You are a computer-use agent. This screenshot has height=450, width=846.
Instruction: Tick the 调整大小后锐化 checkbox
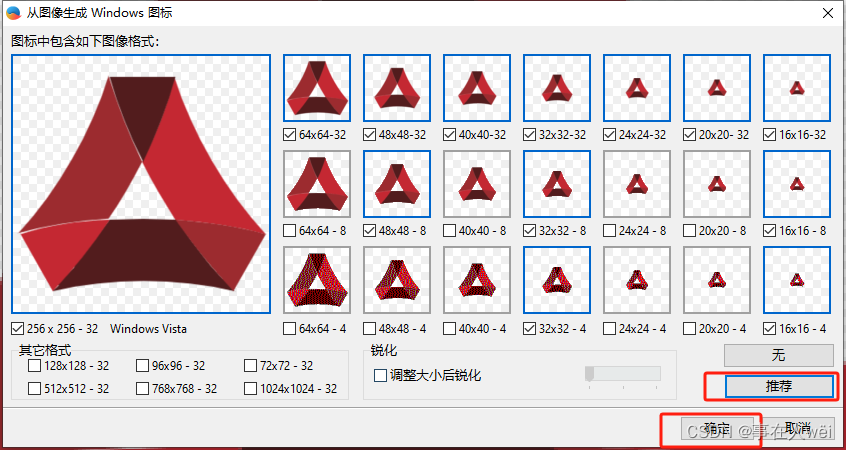(x=380, y=376)
